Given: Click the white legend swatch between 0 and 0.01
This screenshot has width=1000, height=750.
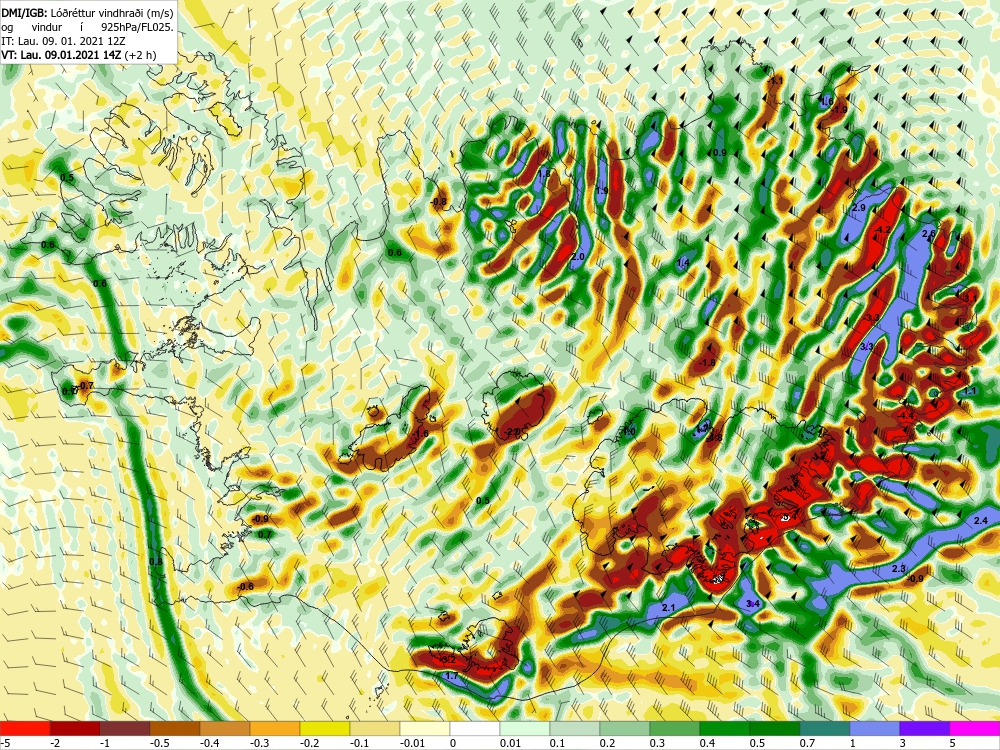Looking at the screenshot, I should point(475,728).
